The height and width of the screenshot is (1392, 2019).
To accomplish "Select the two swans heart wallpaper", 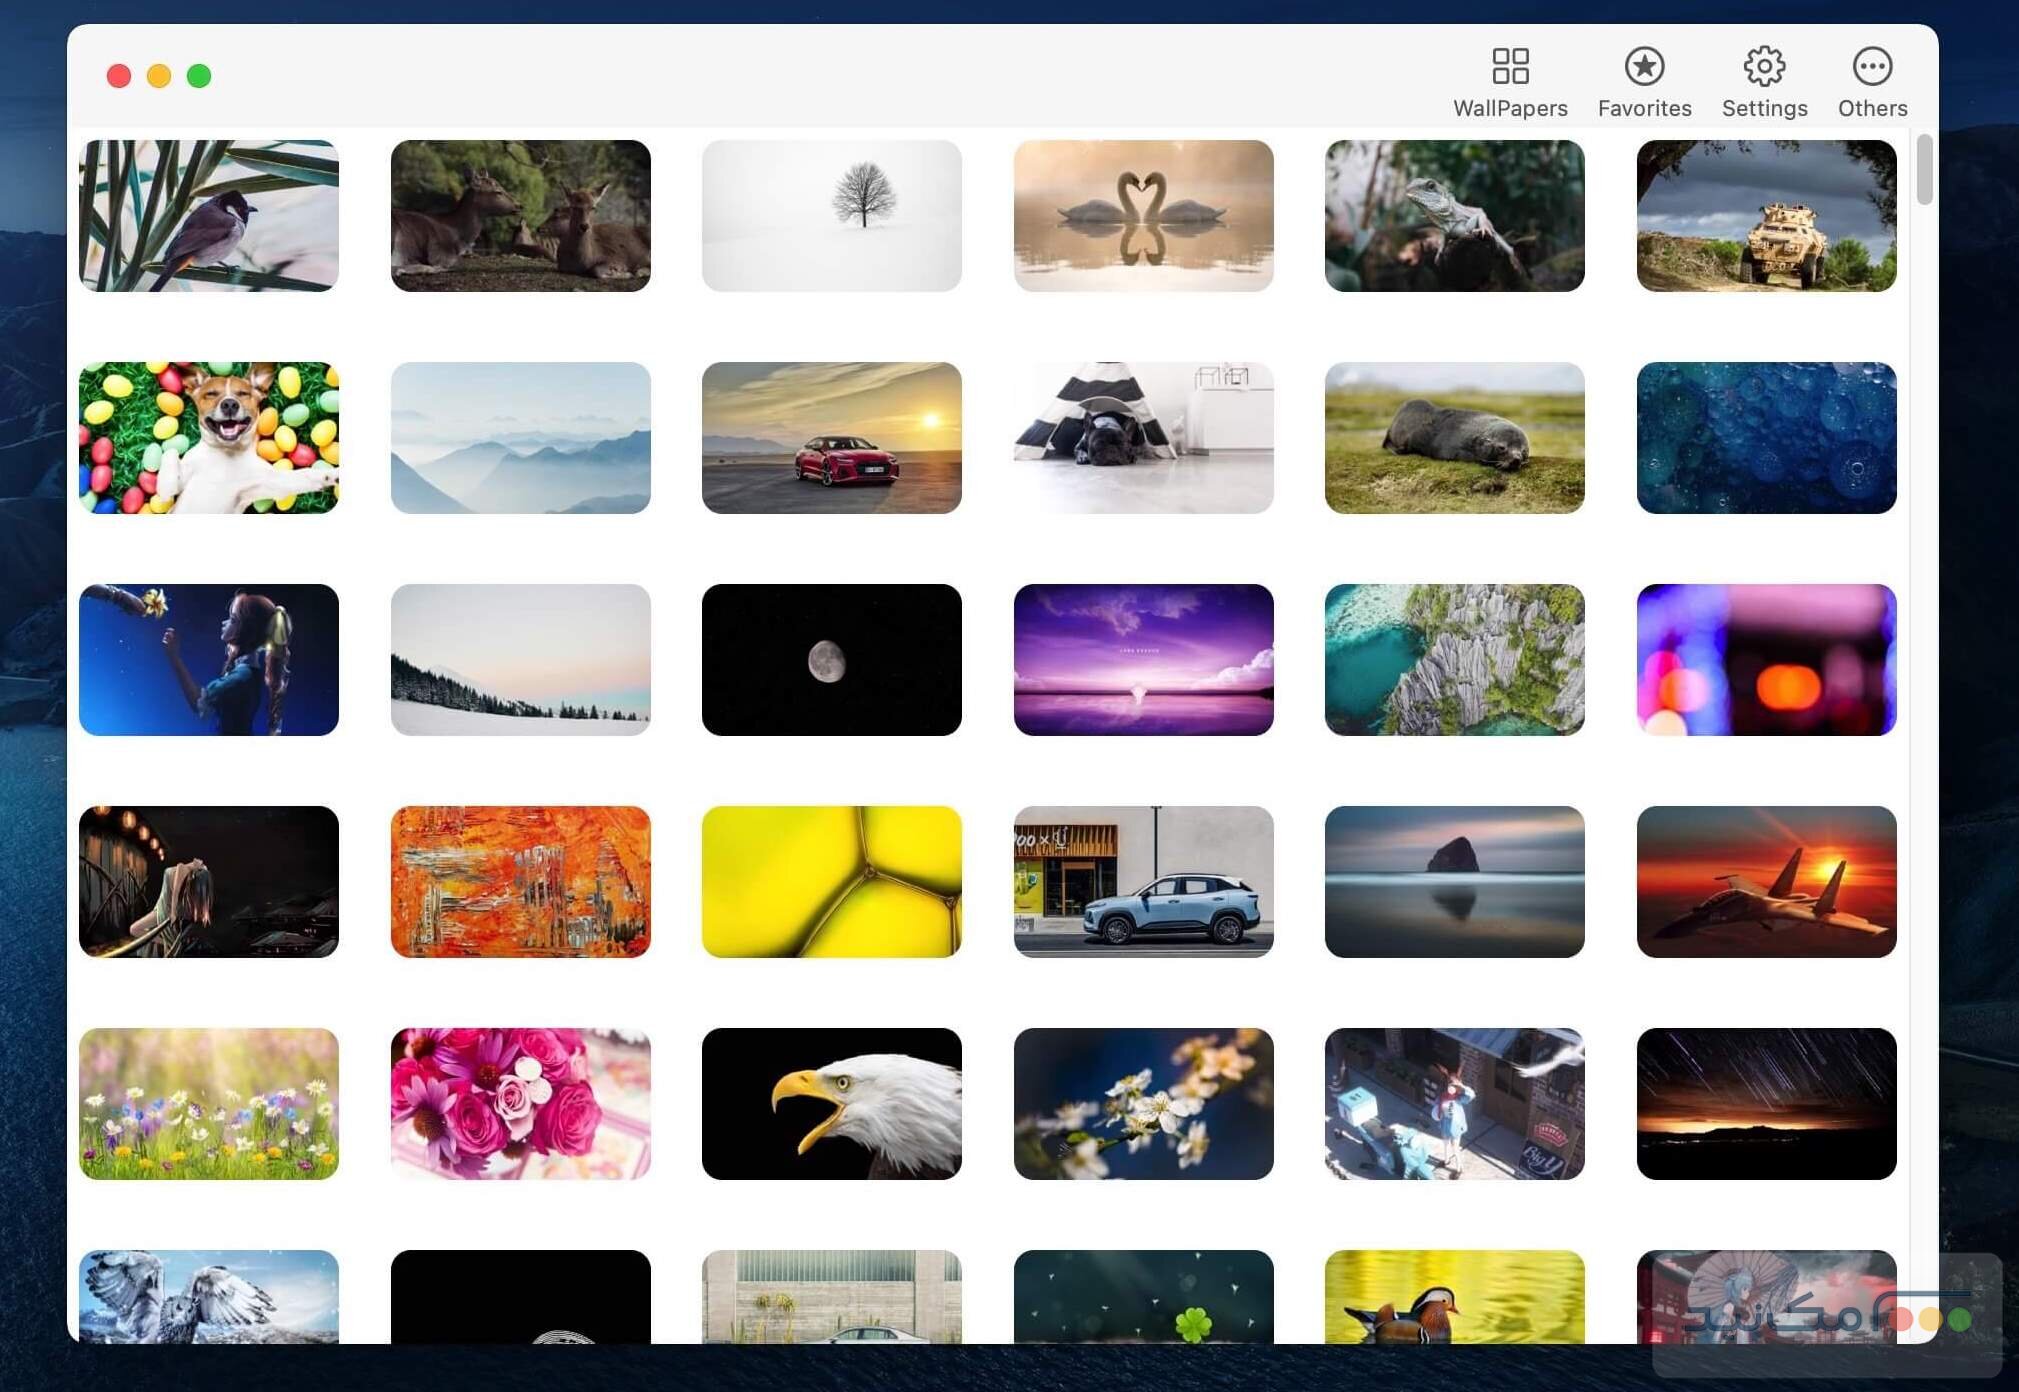I will [x=1142, y=216].
